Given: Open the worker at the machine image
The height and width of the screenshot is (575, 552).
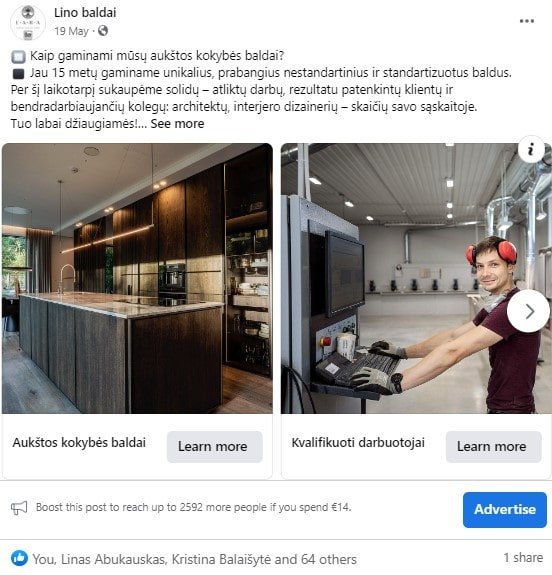Looking at the screenshot, I should point(416,278).
